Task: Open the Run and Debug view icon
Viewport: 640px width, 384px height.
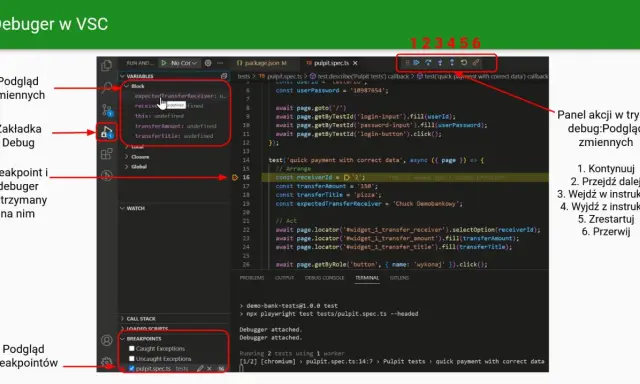Action: 107,132
